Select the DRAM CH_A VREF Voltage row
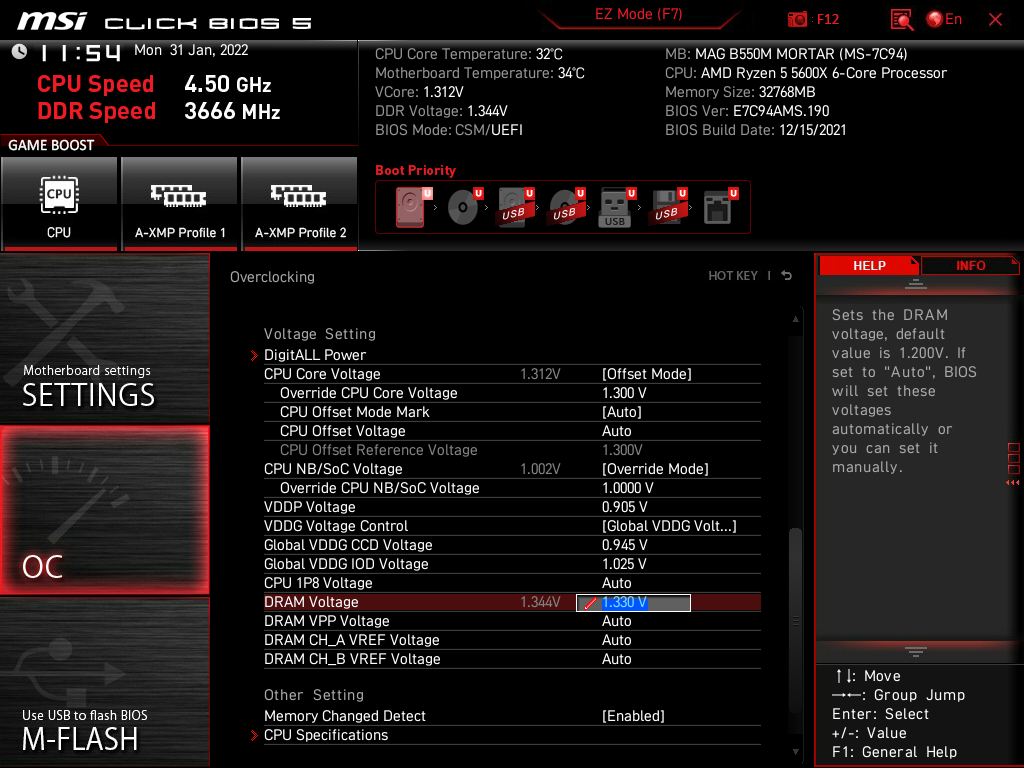This screenshot has width=1024, height=768. 512,640
